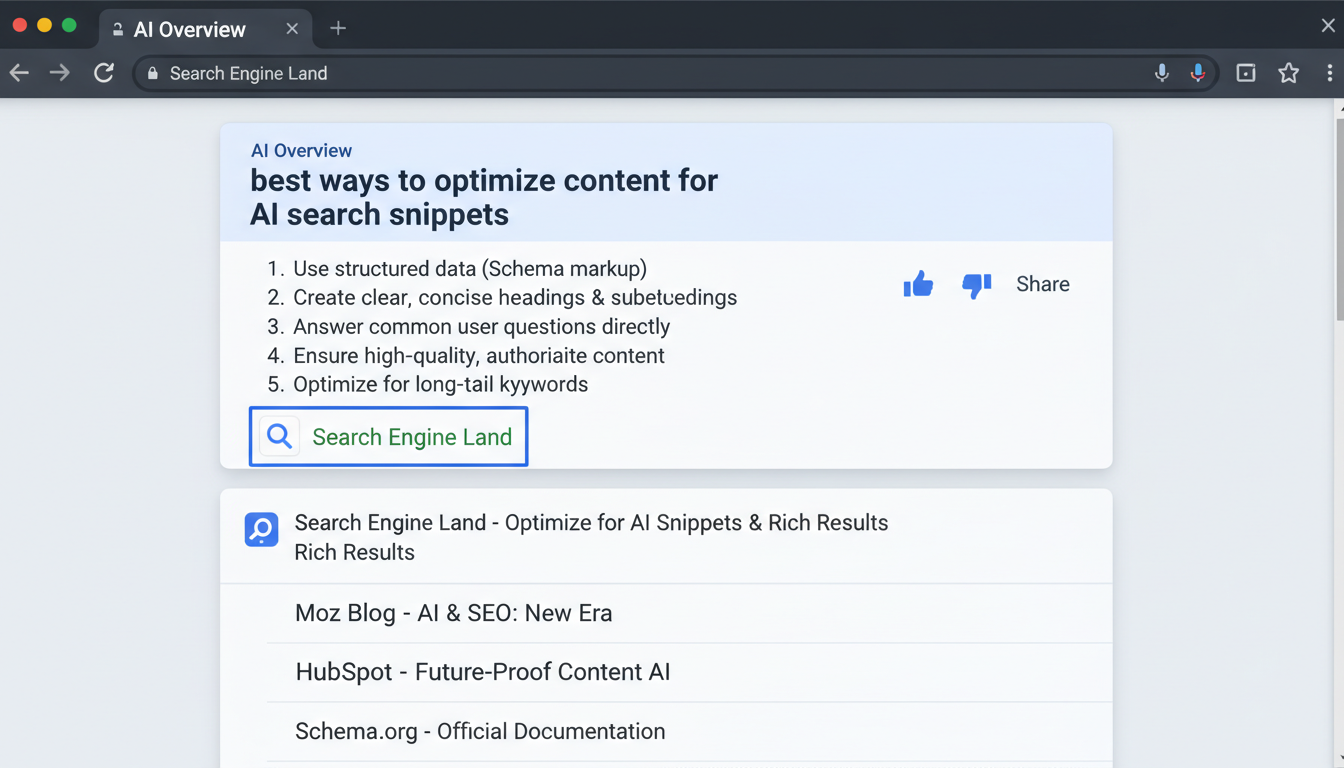1344x768 pixels.
Task: Share the AI Overview result
Action: 1043,284
